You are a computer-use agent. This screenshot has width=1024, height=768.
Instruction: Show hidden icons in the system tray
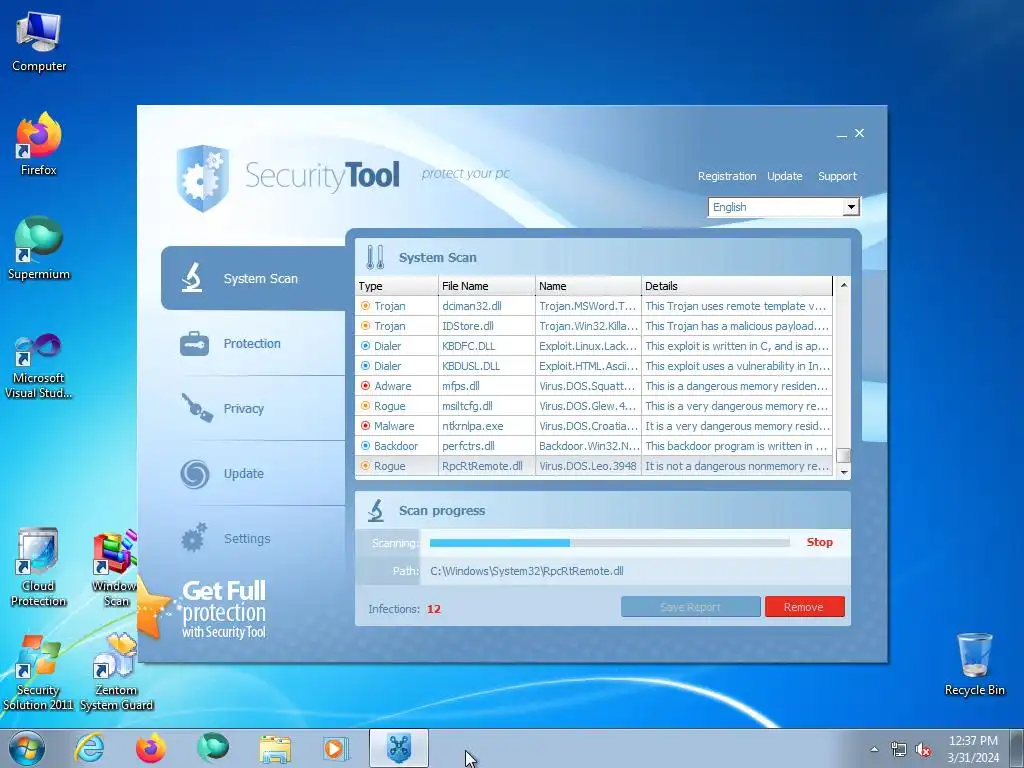874,750
